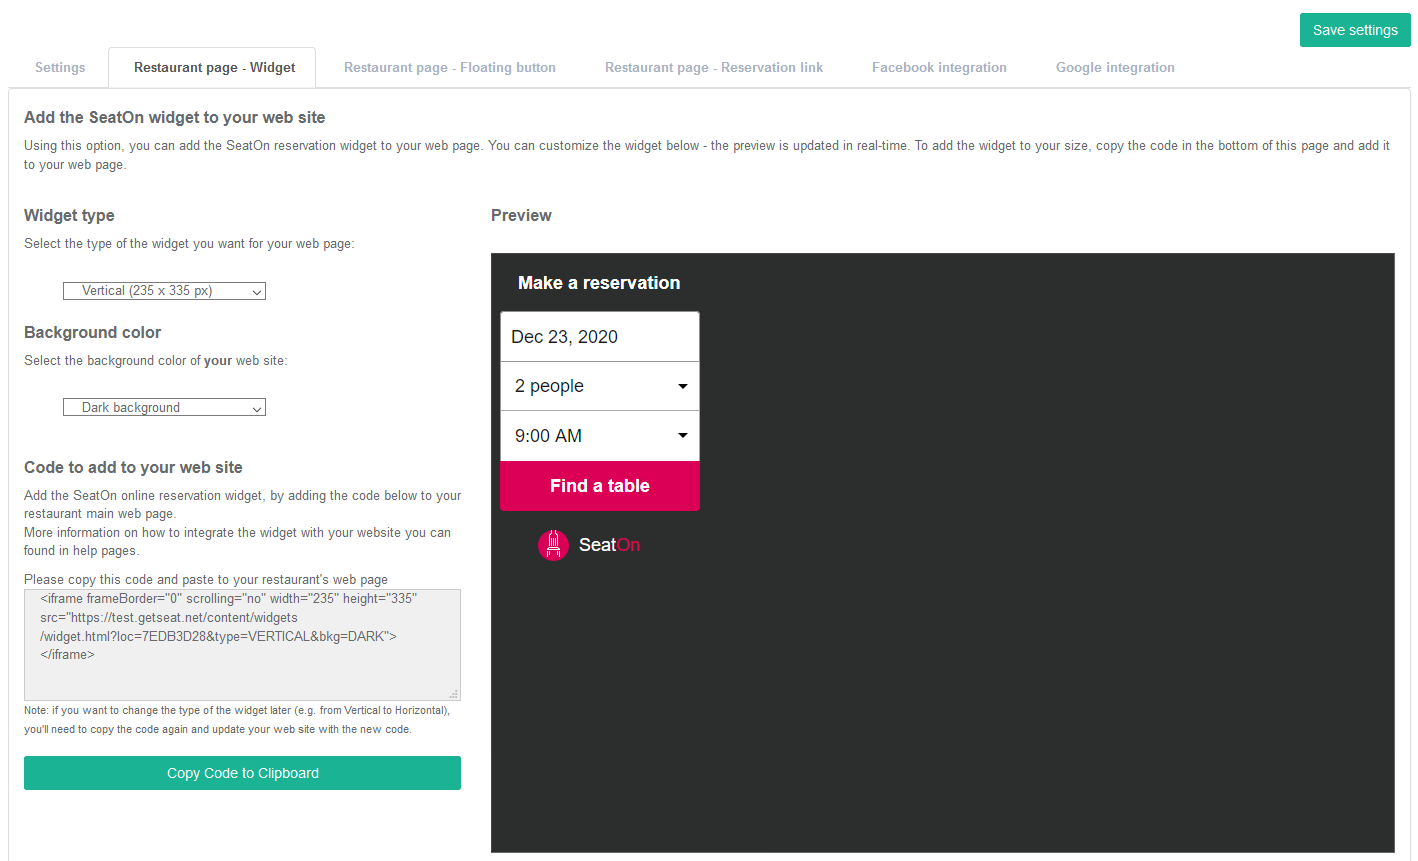Expand the 9:00 AM time selector
Viewport: 1418px width, 861px height.
(x=600, y=436)
